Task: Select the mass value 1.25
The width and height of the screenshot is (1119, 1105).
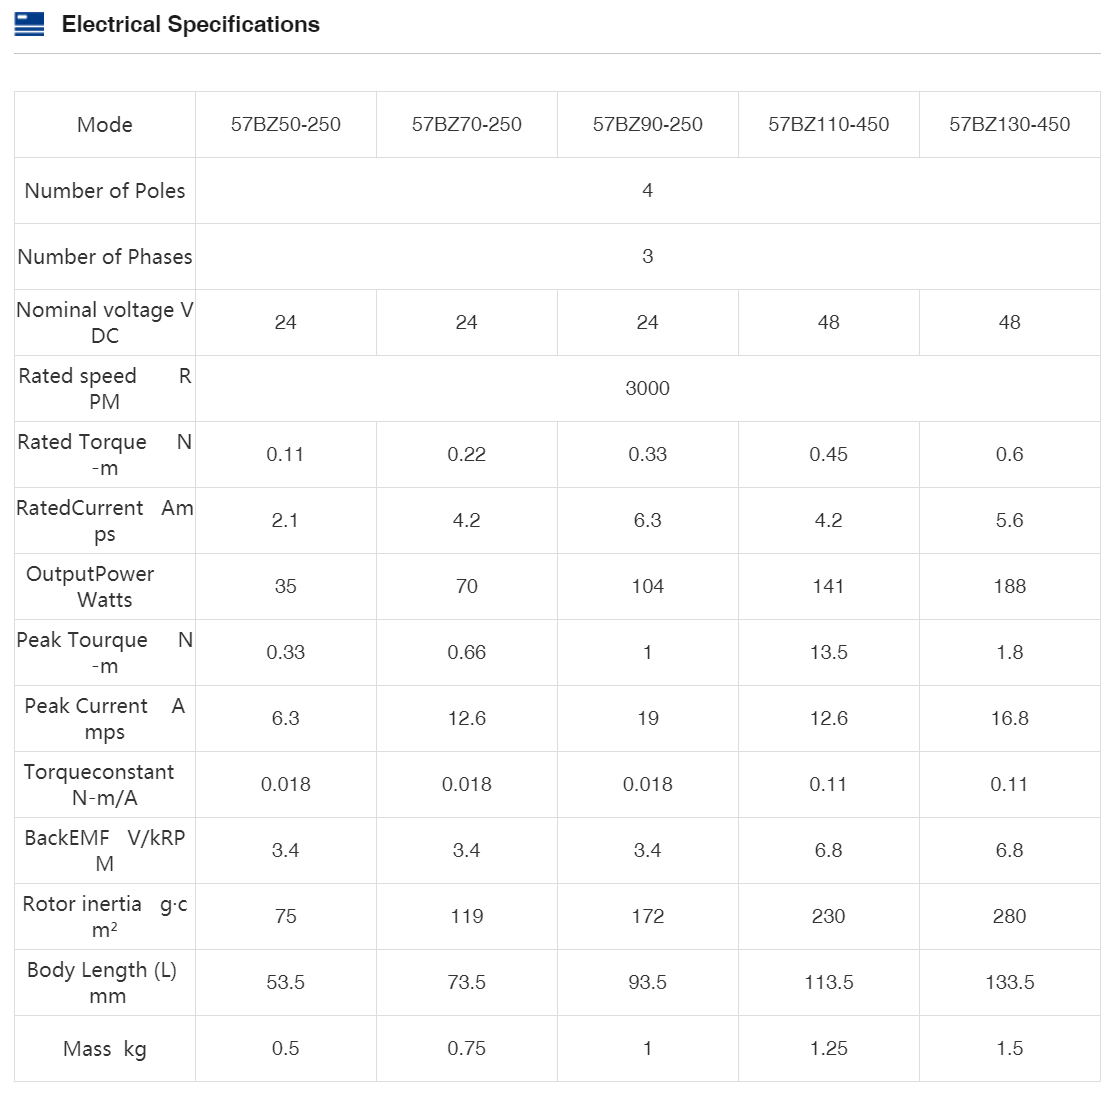Action: [x=829, y=1049]
